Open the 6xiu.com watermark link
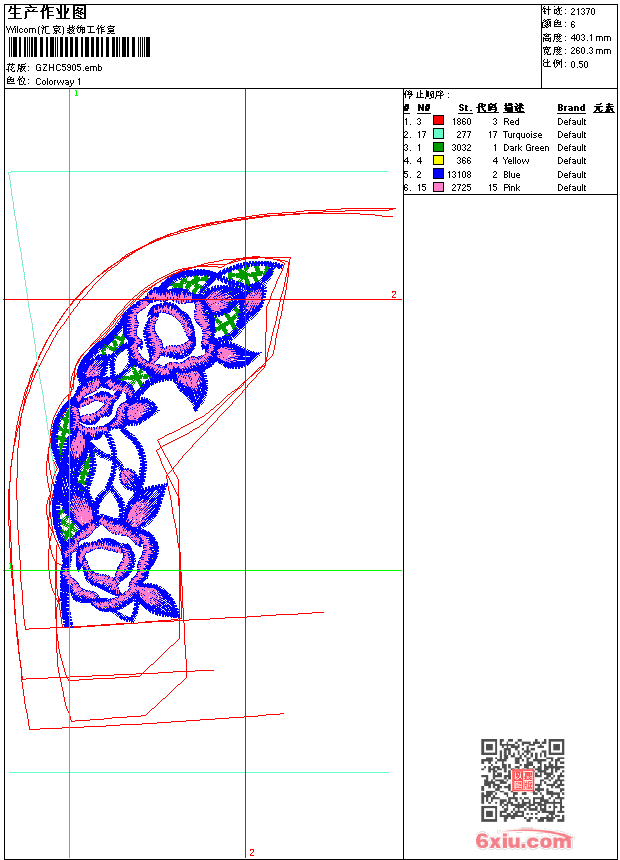Screen dimensions: 620x860 [523, 841]
